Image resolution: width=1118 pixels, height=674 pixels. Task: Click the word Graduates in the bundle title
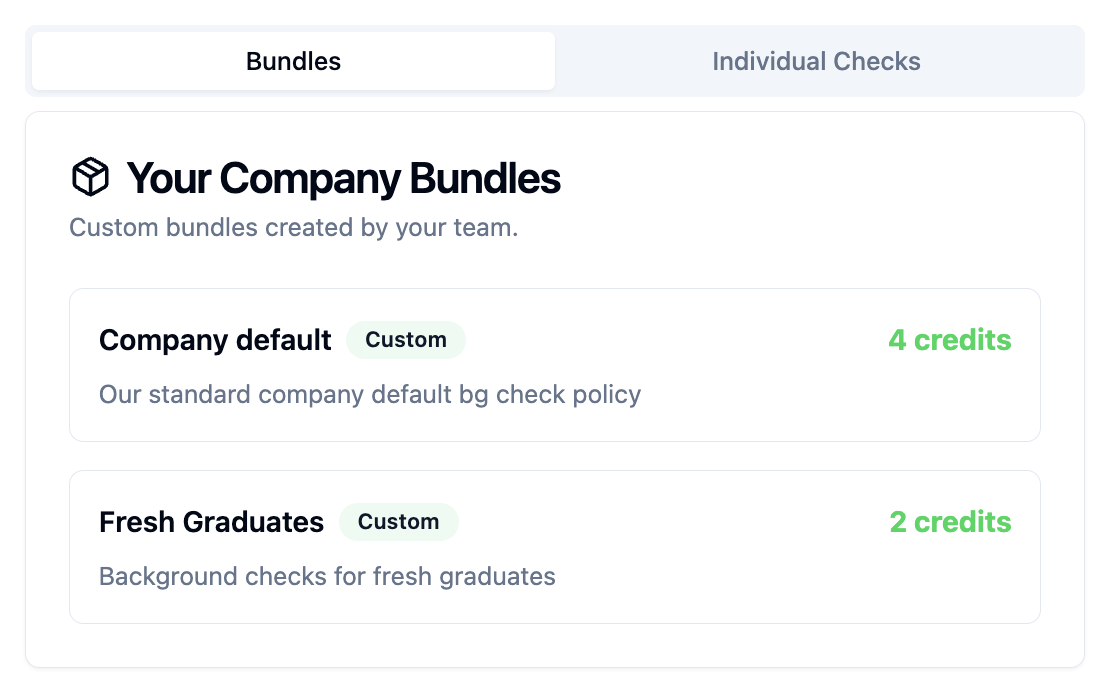pos(253,522)
